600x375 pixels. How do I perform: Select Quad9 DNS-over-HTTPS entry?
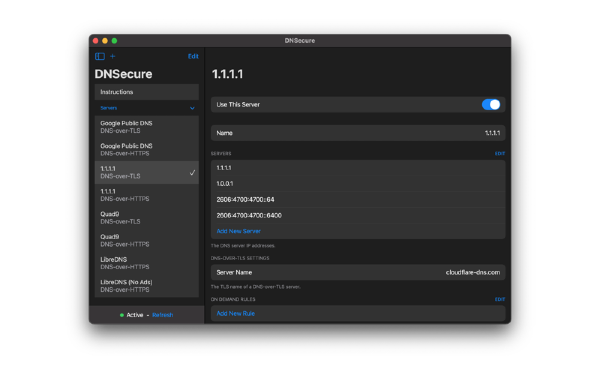tap(147, 240)
